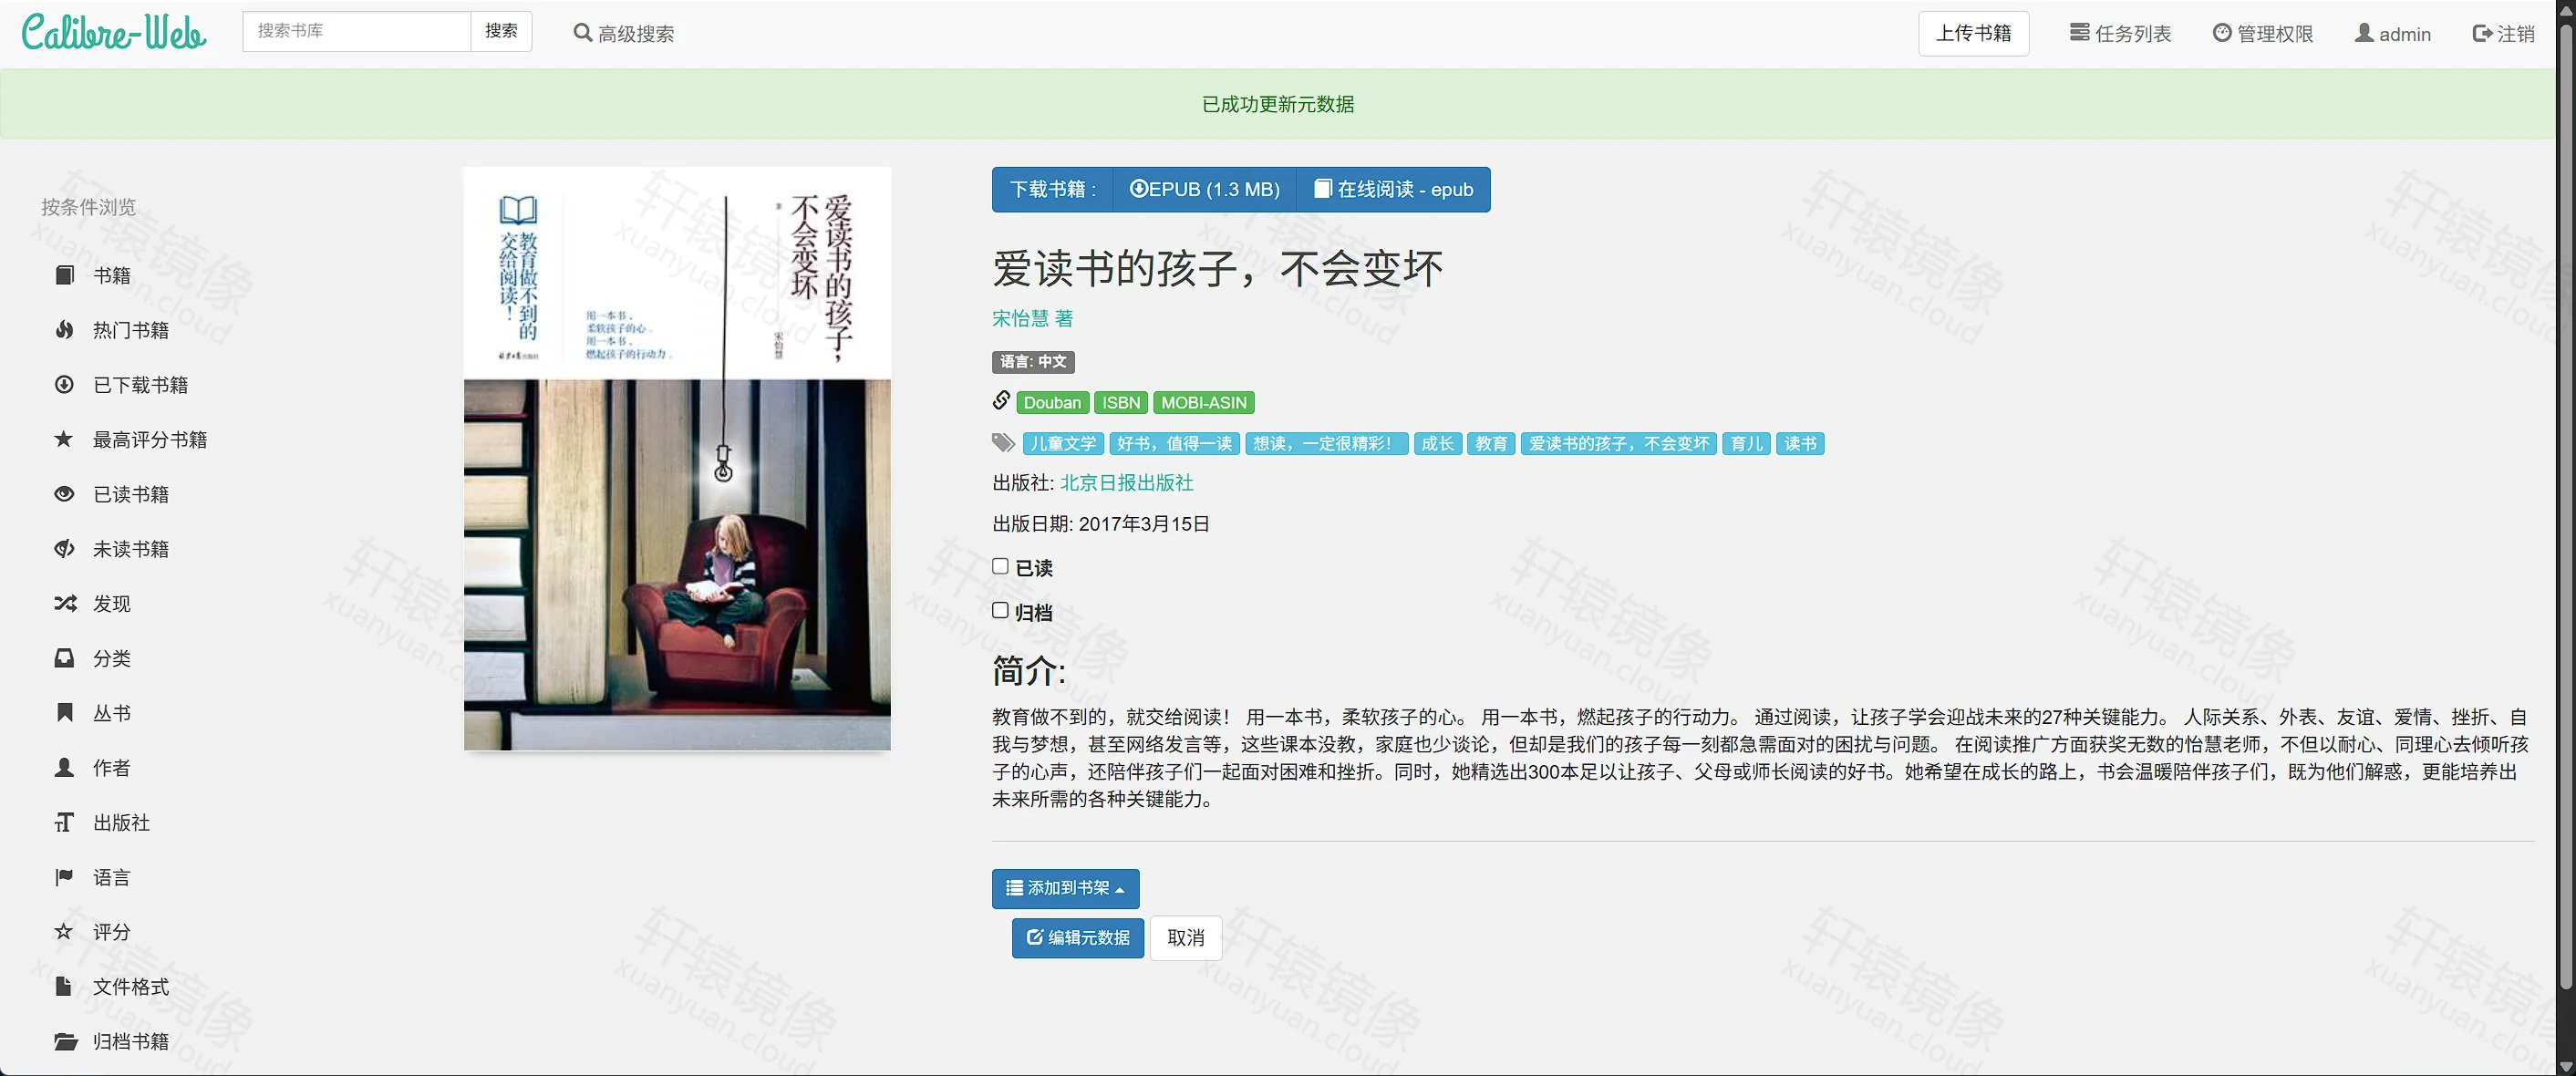Open publisher link 北京日报出版社
Viewport: 2576px width, 1076px height.
point(1126,482)
